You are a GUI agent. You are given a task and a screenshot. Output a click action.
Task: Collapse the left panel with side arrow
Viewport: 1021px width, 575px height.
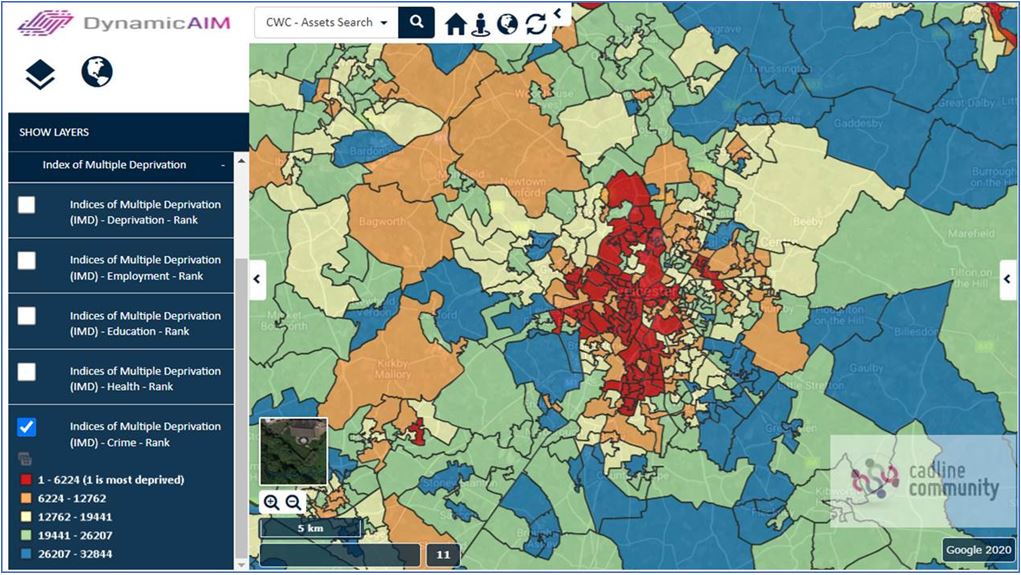pyautogui.click(x=257, y=279)
